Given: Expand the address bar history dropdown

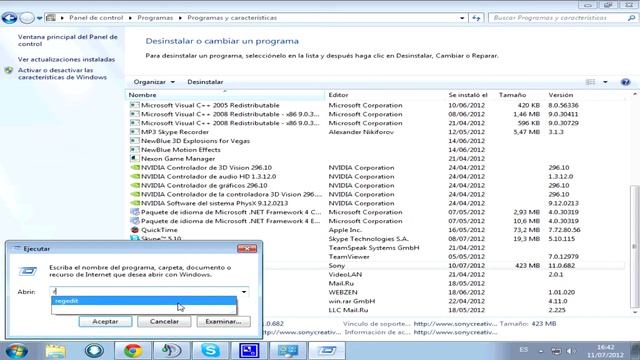Looking at the screenshot, I should tap(462, 18).
